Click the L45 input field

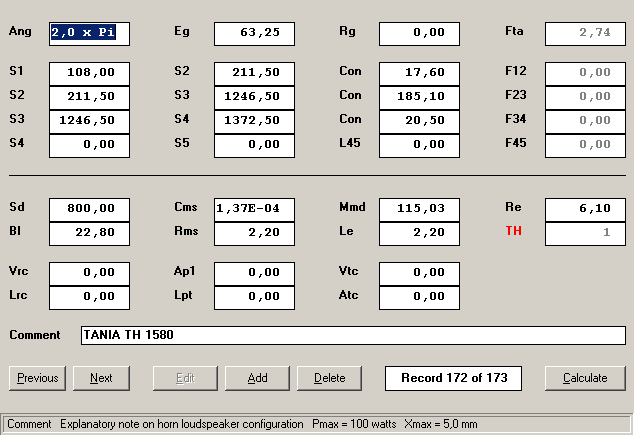coord(419,146)
